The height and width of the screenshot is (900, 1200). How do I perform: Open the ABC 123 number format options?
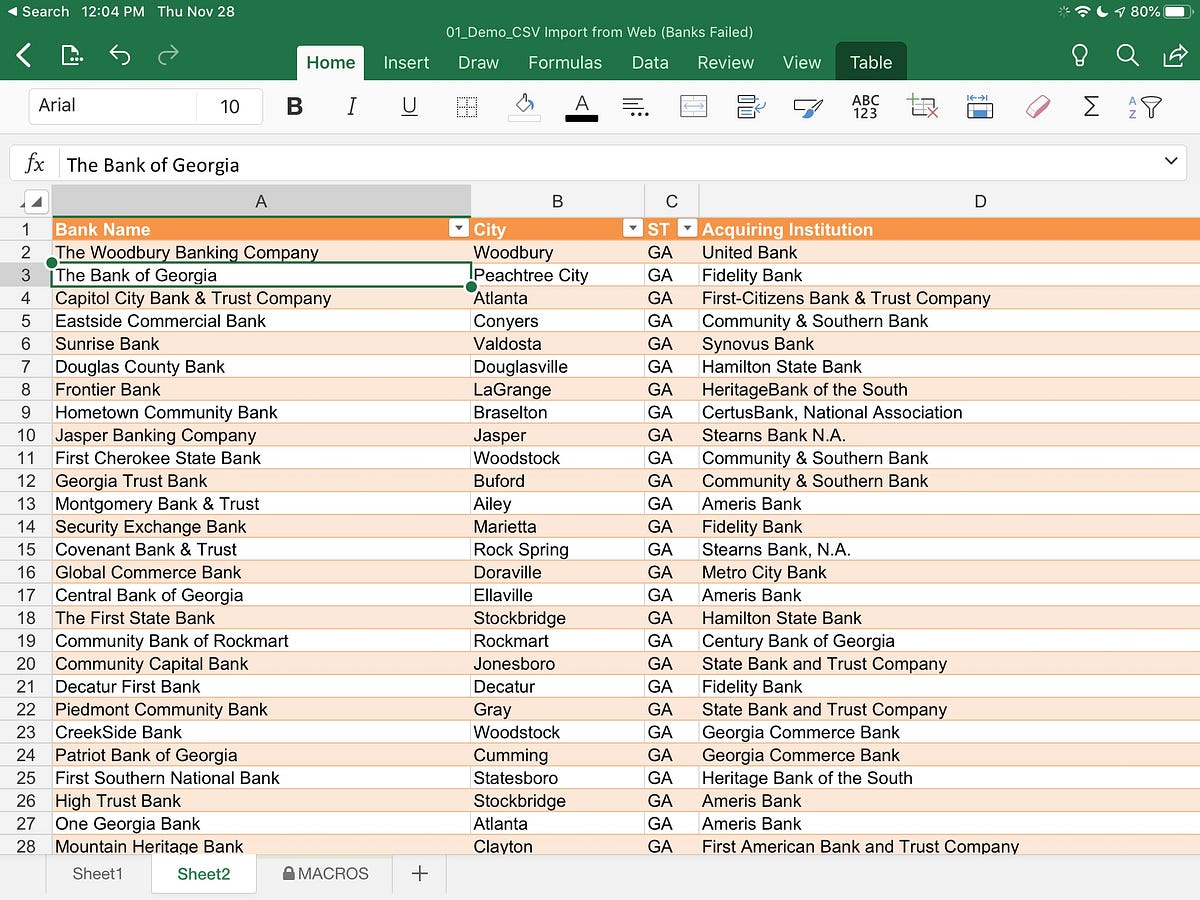click(865, 107)
